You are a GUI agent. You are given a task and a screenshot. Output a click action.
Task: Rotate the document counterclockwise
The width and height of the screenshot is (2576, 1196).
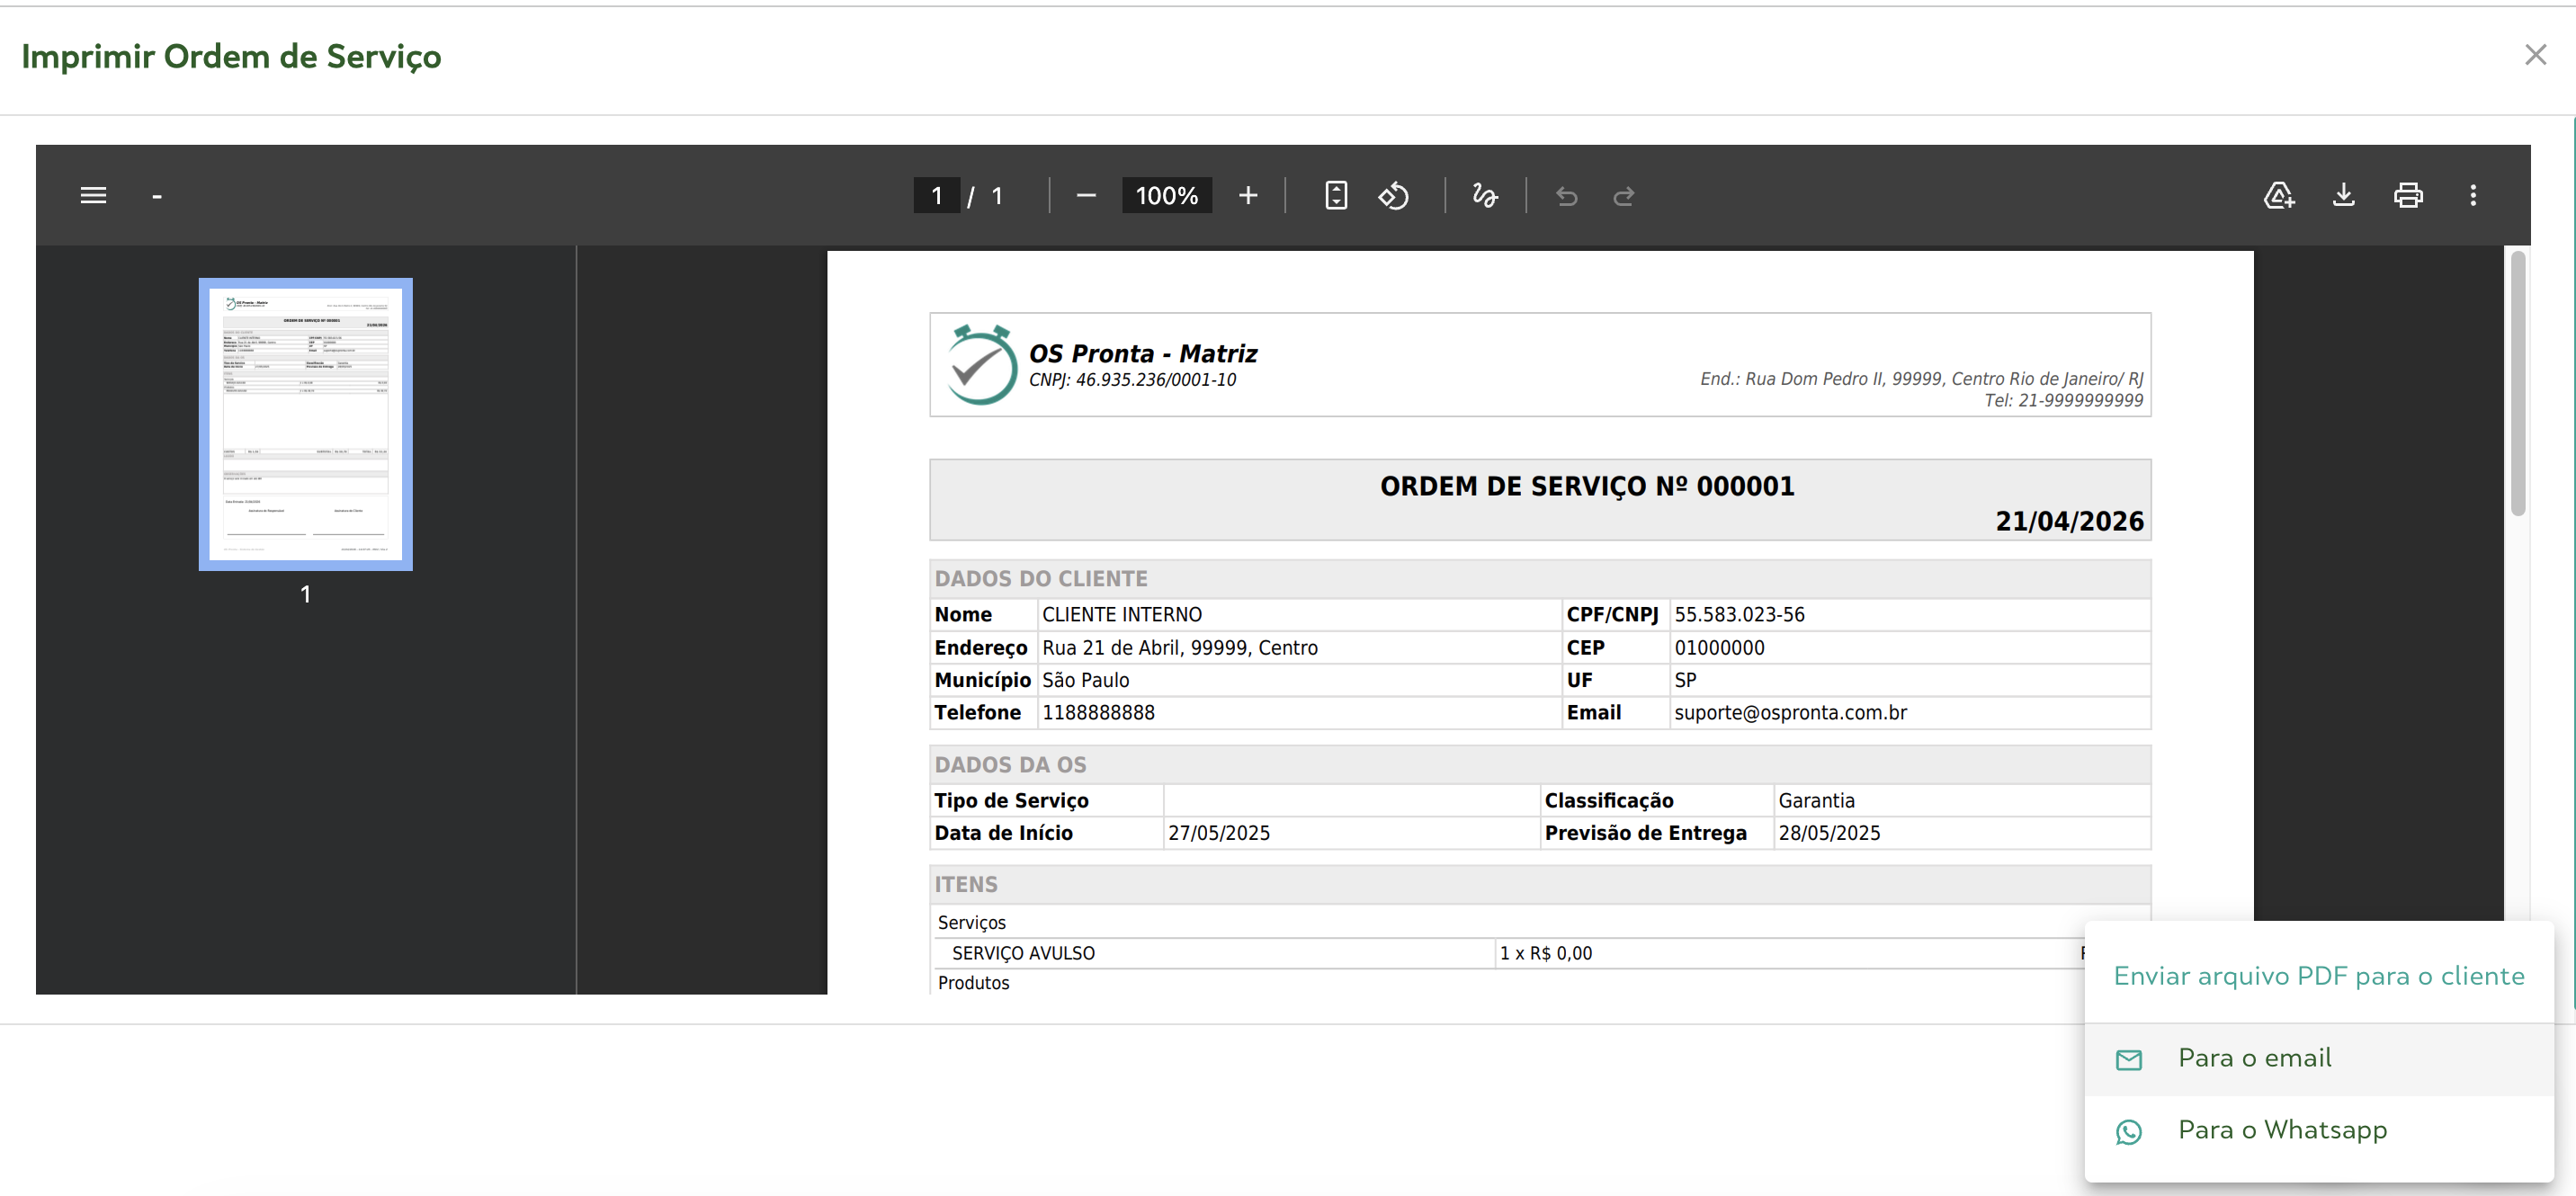(1393, 195)
